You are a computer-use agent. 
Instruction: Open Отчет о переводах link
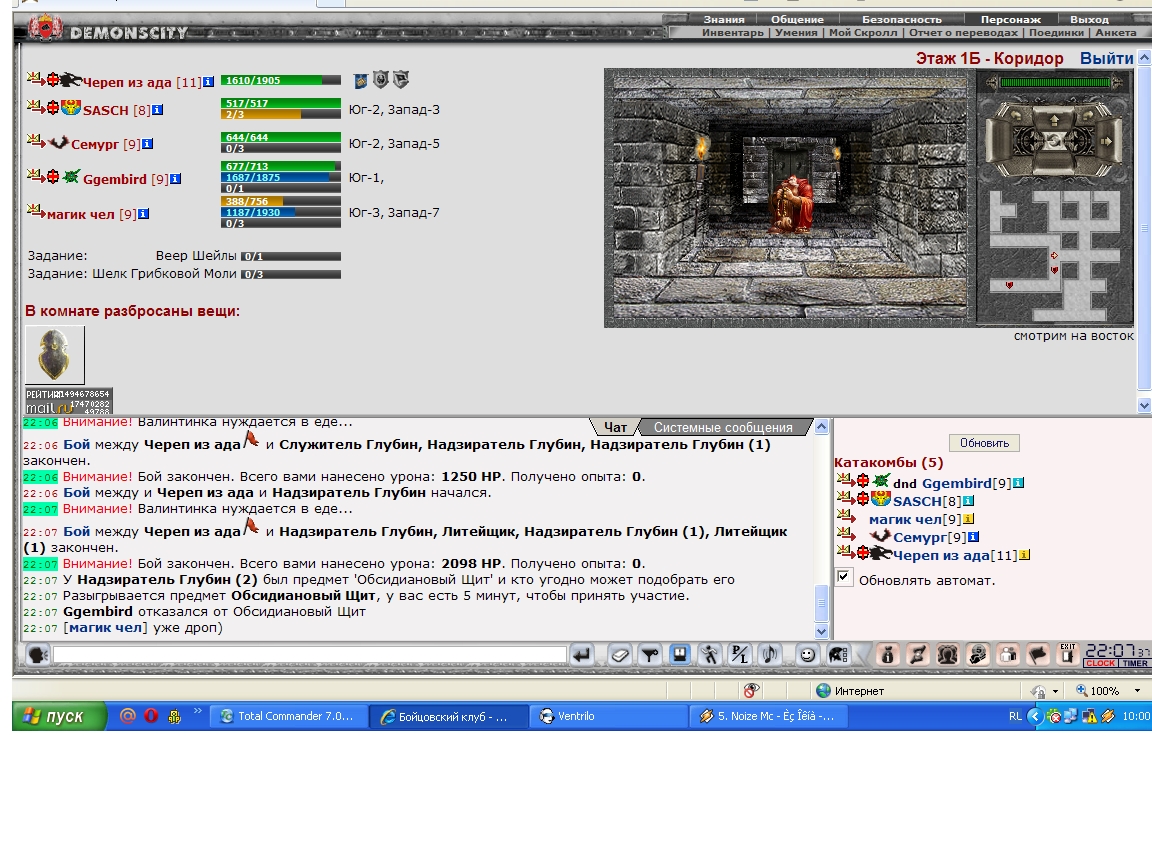click(x=963, y=32)
